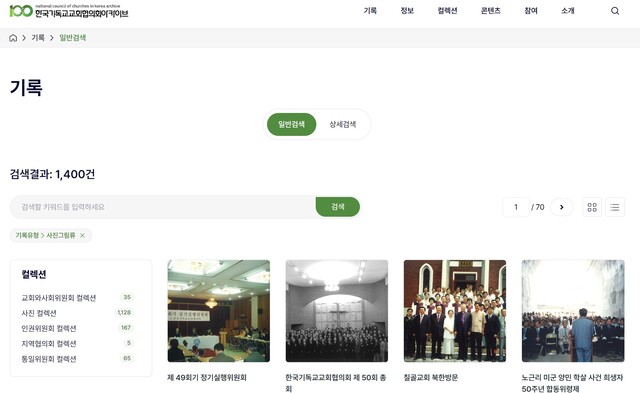The width and height of the screenshot is (640, 393).
Task: Click title text 제 49회기 정기실행위원회
Action: point(207,378)
